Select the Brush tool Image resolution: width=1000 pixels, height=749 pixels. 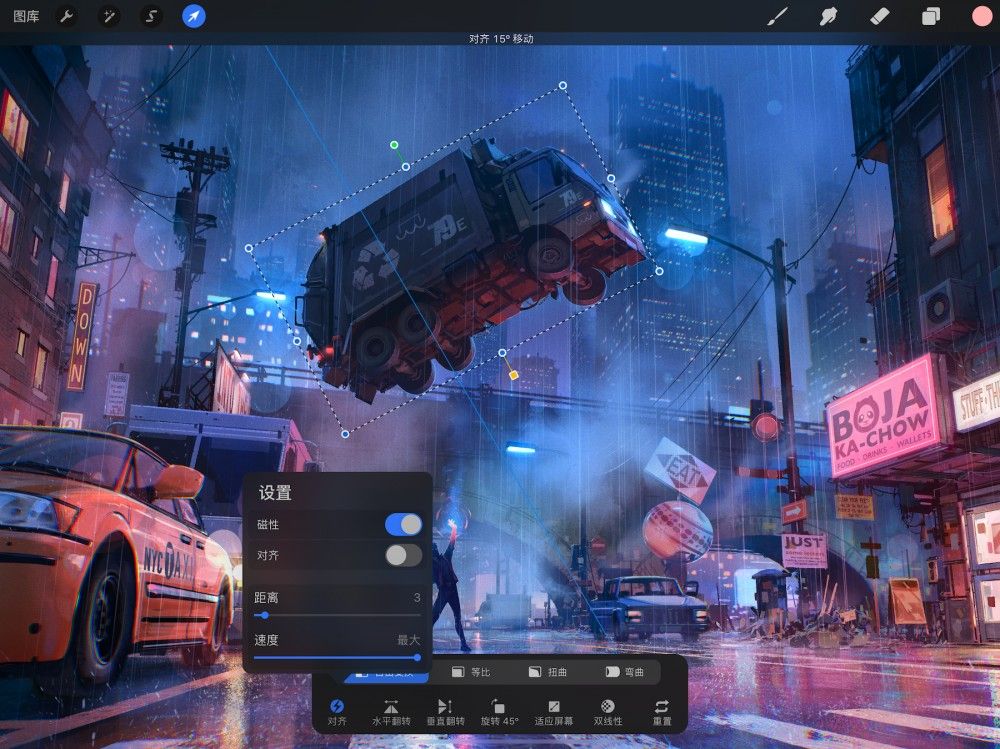[778, 15]
